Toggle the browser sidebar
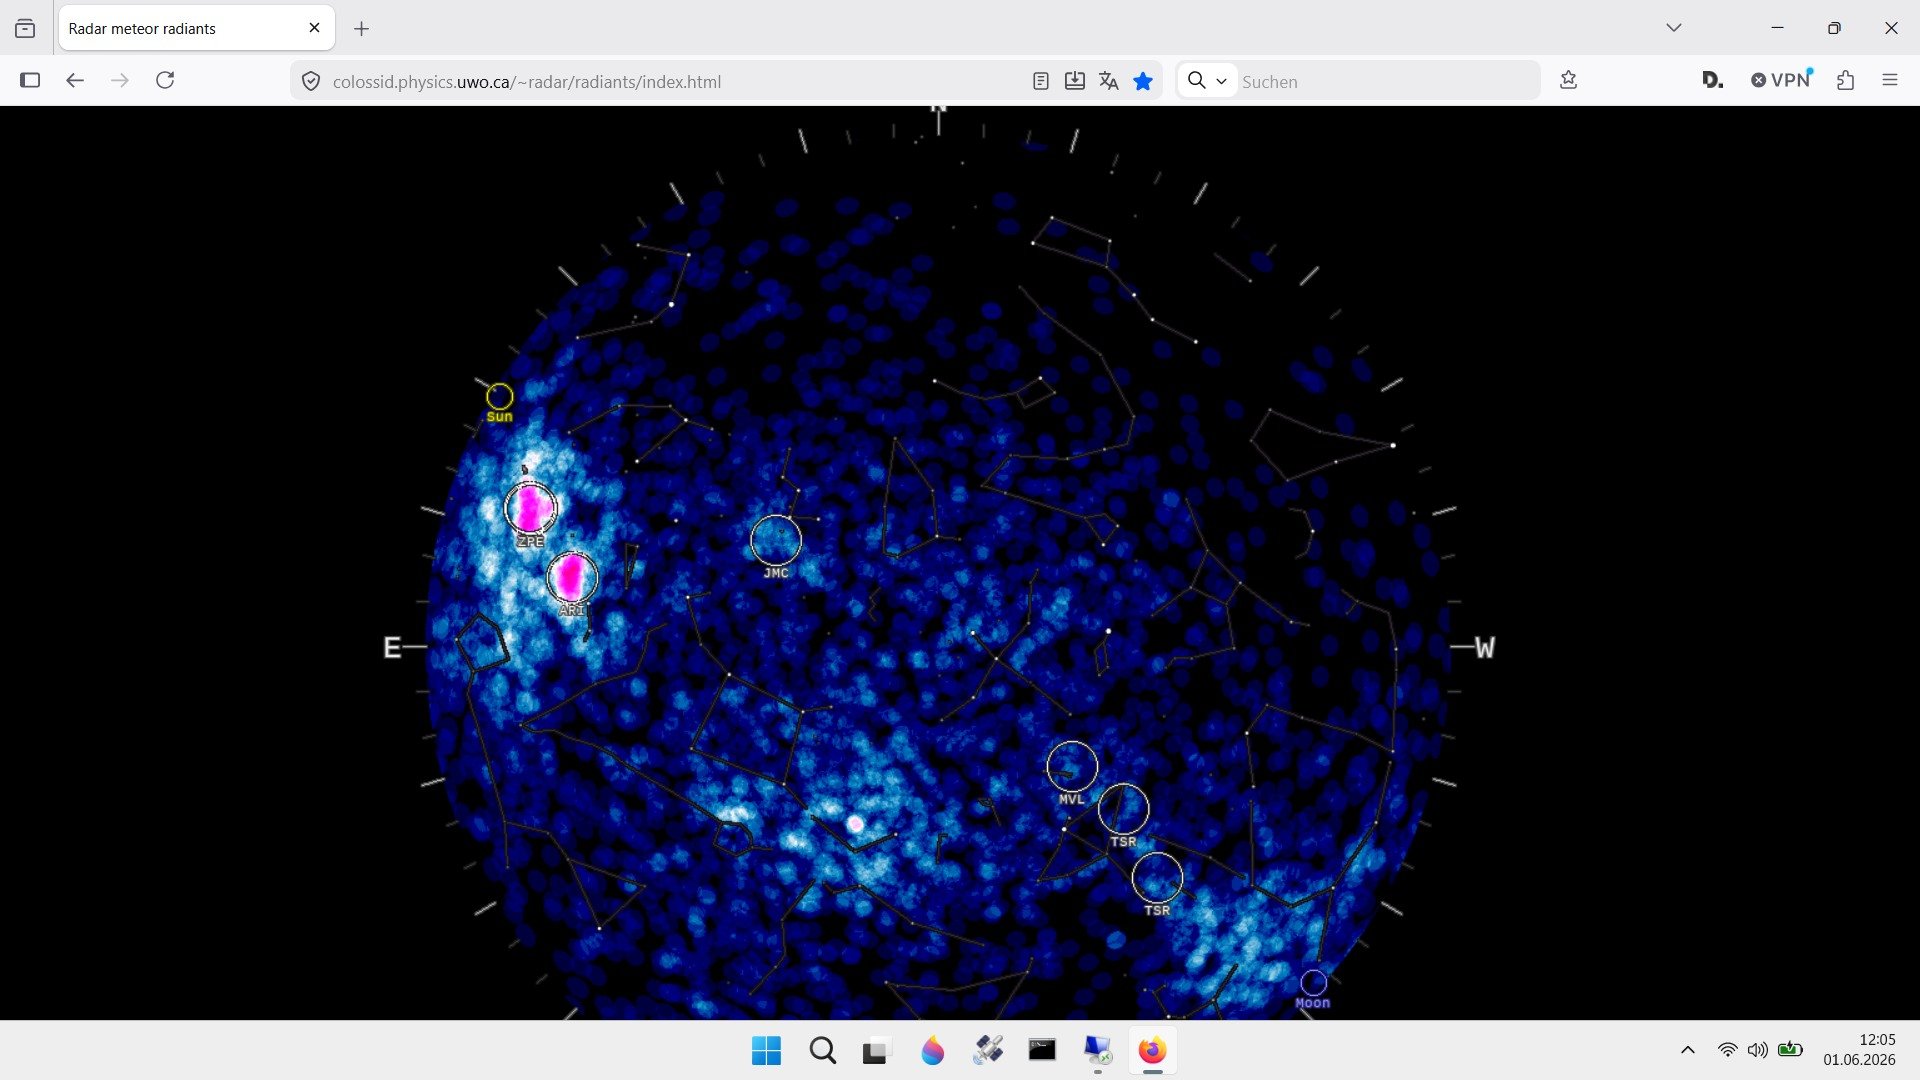Screen dimensions: 1920x1080 click(30, 80)
